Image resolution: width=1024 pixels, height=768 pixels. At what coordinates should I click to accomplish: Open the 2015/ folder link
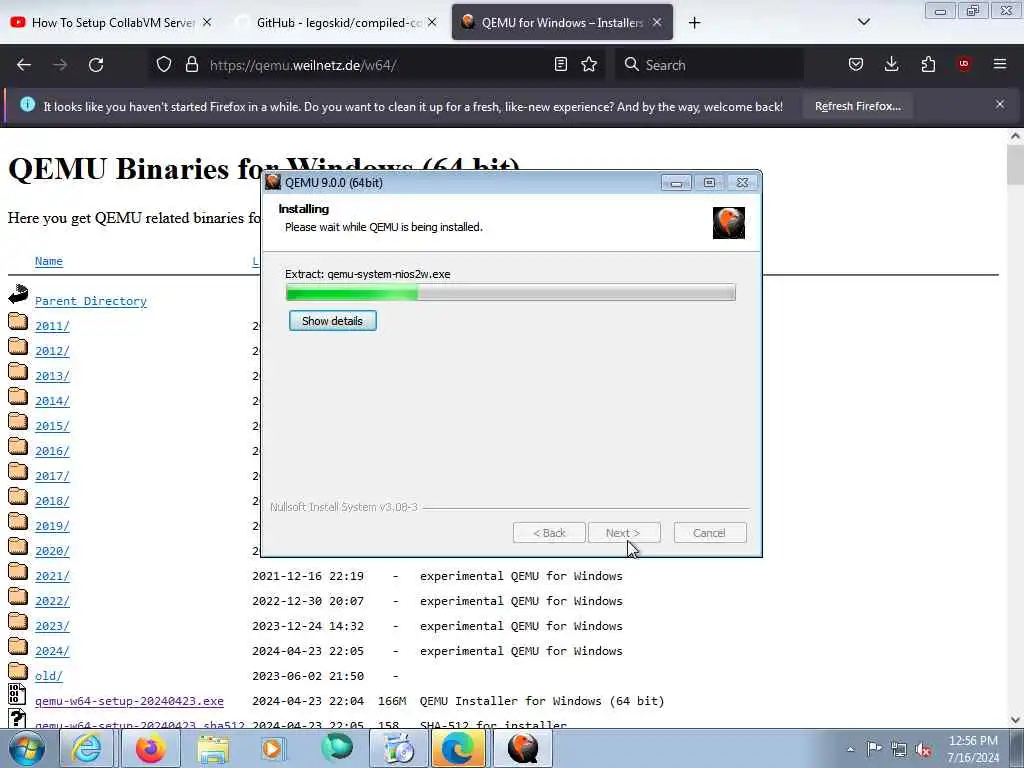pyautogui.click(x=52, y=426)
